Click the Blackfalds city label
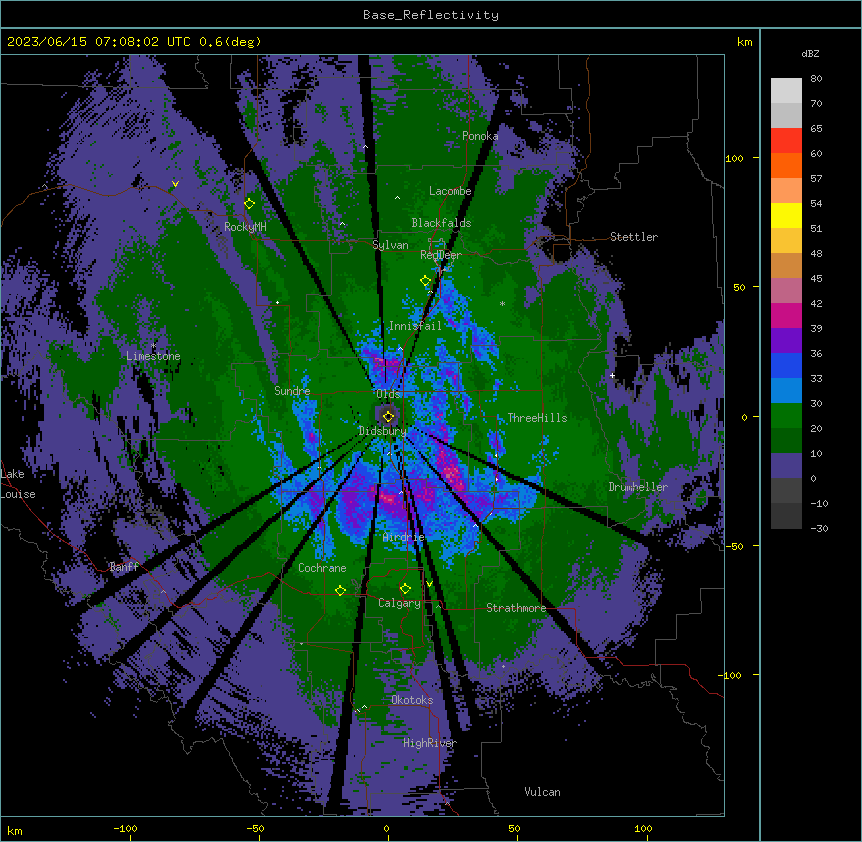Viewport: 862px width, 842px height. [x=441, y=223]
